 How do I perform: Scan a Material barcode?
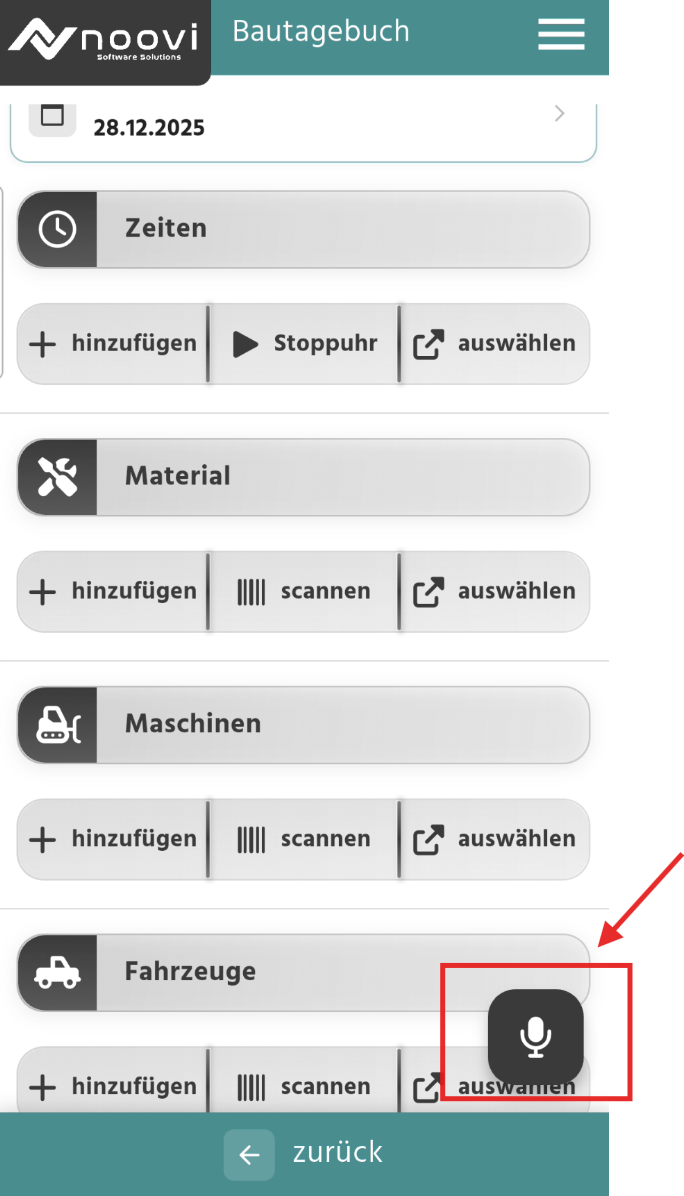click(303, 592)
